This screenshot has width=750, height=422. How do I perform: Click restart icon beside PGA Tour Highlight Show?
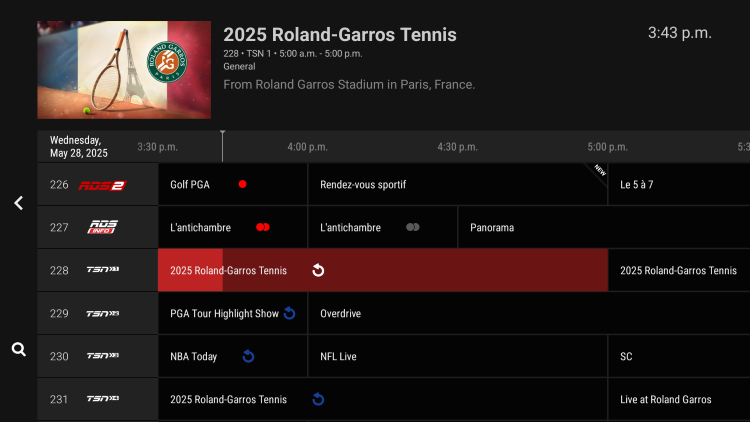coord(289,313)
